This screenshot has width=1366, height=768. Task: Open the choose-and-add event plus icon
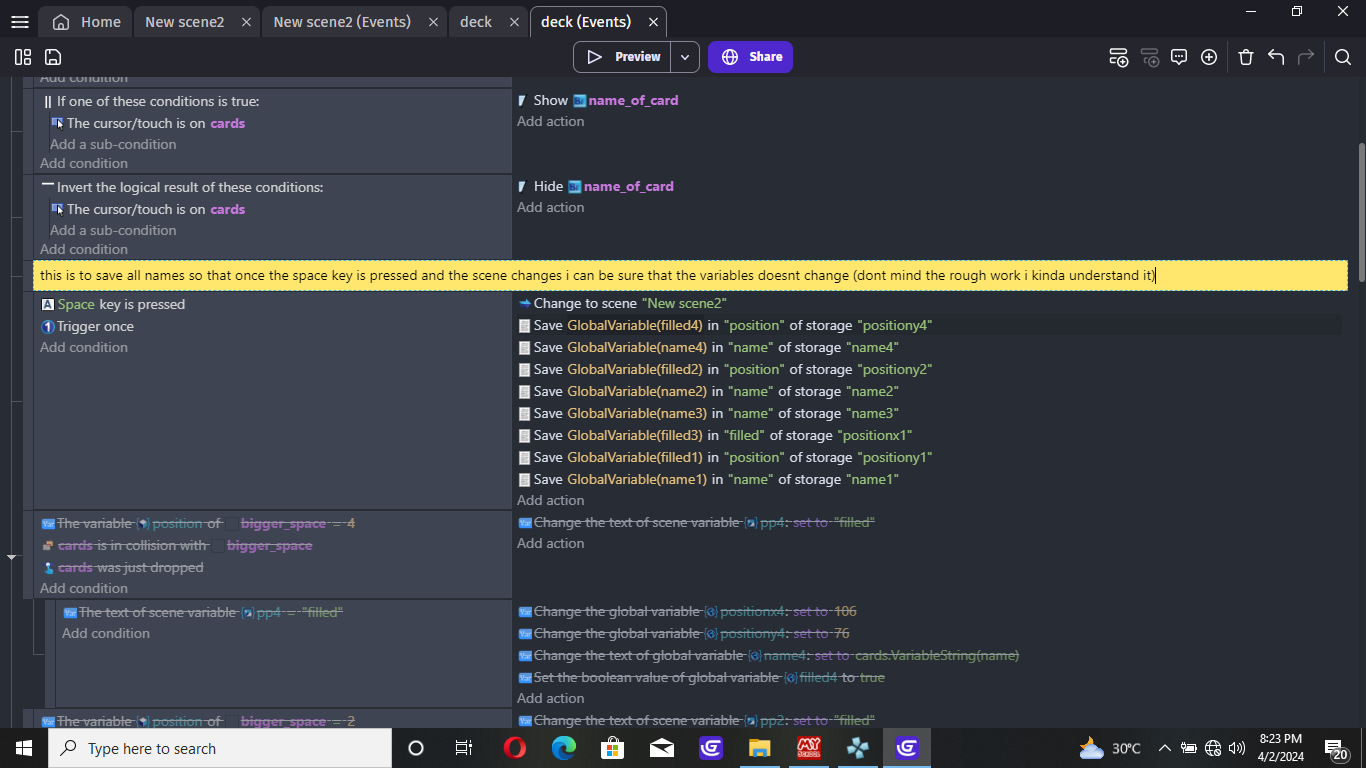[1209, 57]
